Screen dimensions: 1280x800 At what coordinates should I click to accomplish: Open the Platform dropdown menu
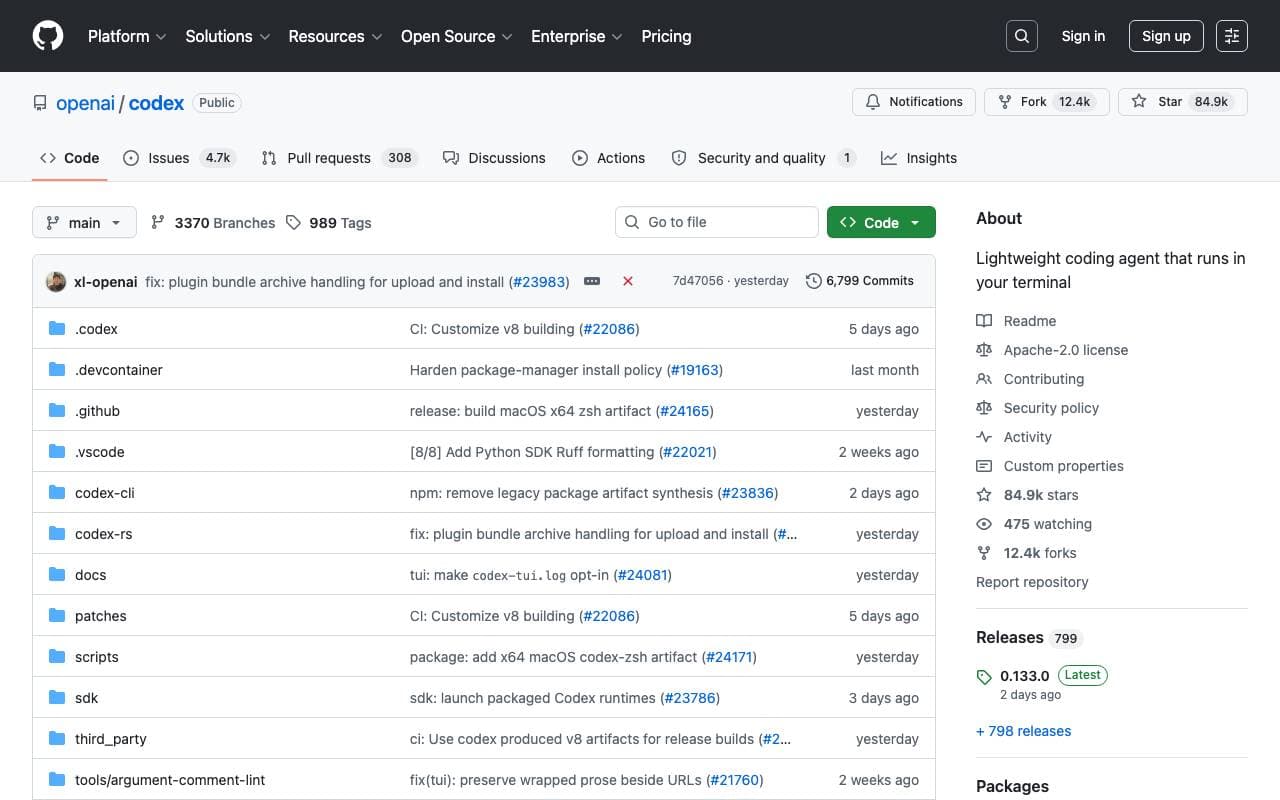tap(126, 36)
